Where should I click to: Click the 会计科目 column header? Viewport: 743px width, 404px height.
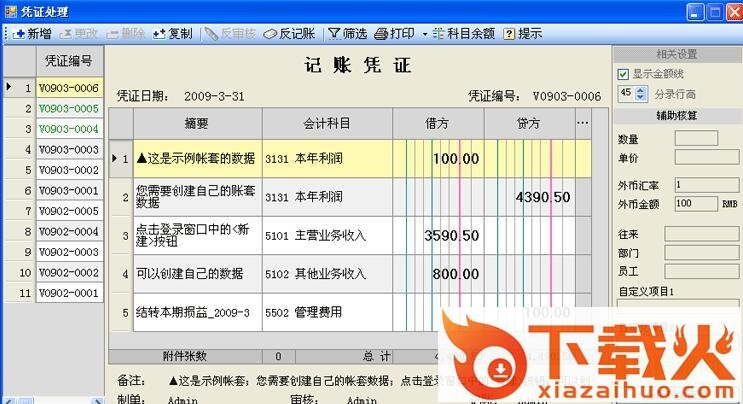(327, 124)
